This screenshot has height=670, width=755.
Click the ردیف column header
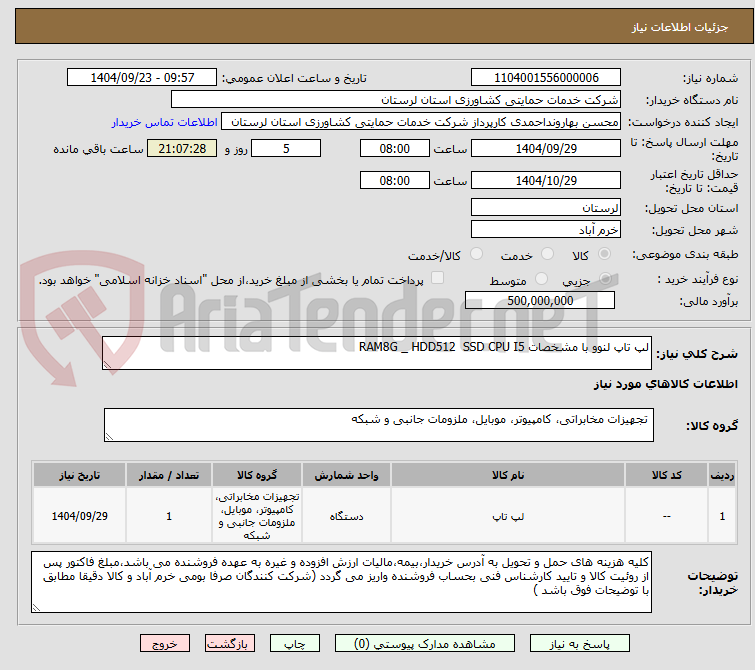point(722,475)
